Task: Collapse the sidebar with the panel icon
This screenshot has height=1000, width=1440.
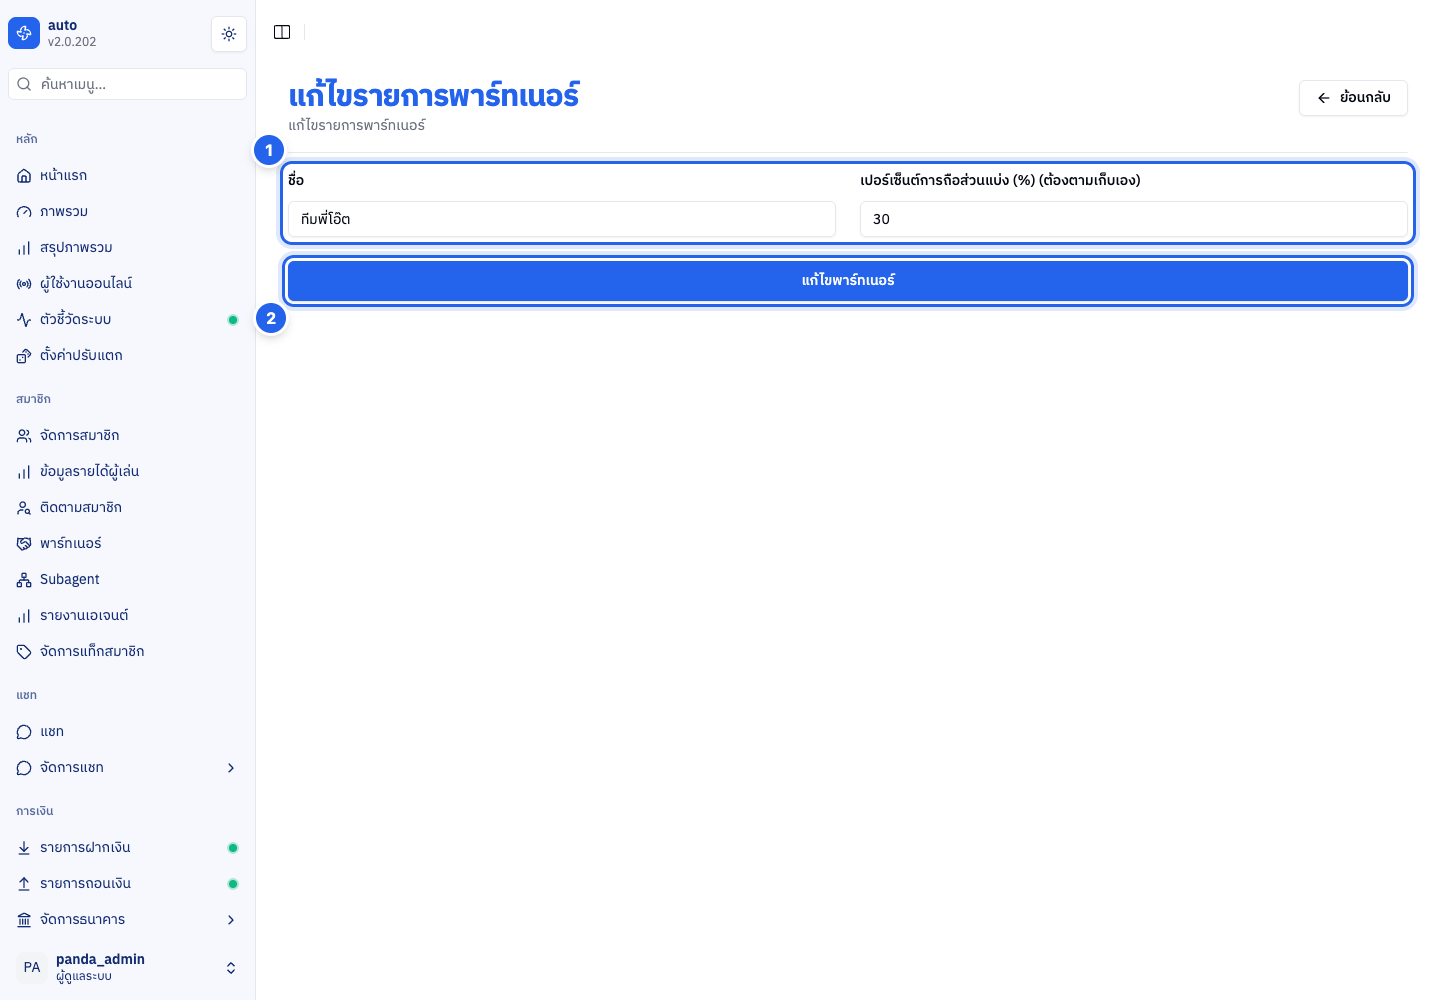Action: coord(282,32)
